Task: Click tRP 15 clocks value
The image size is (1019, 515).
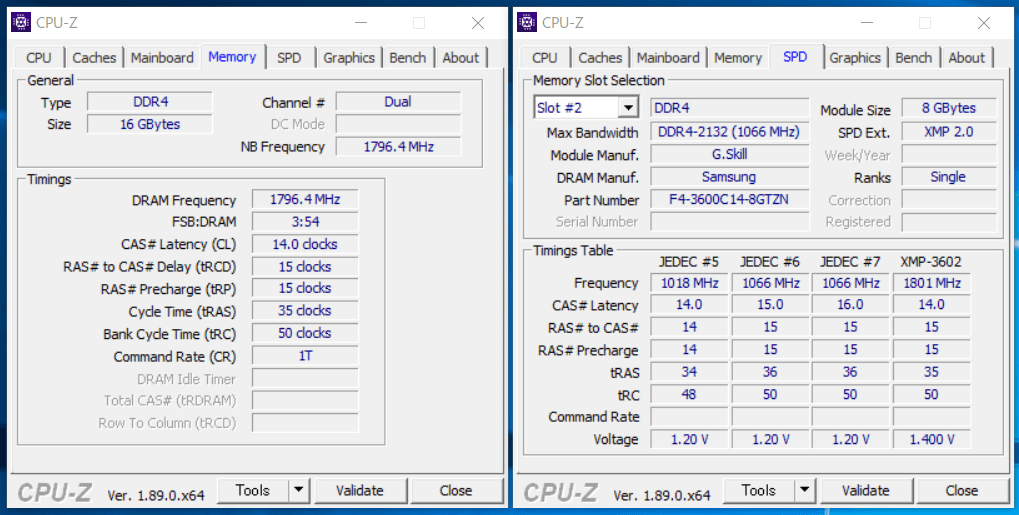Action: click(305, 288)
